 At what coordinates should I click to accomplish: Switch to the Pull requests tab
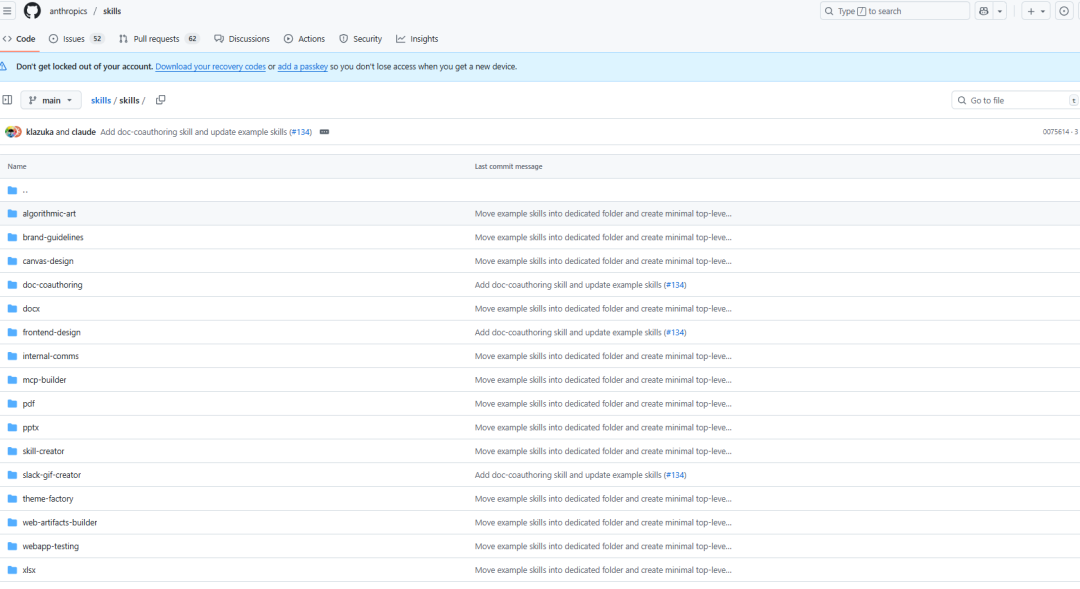click(x=158, y=39)
